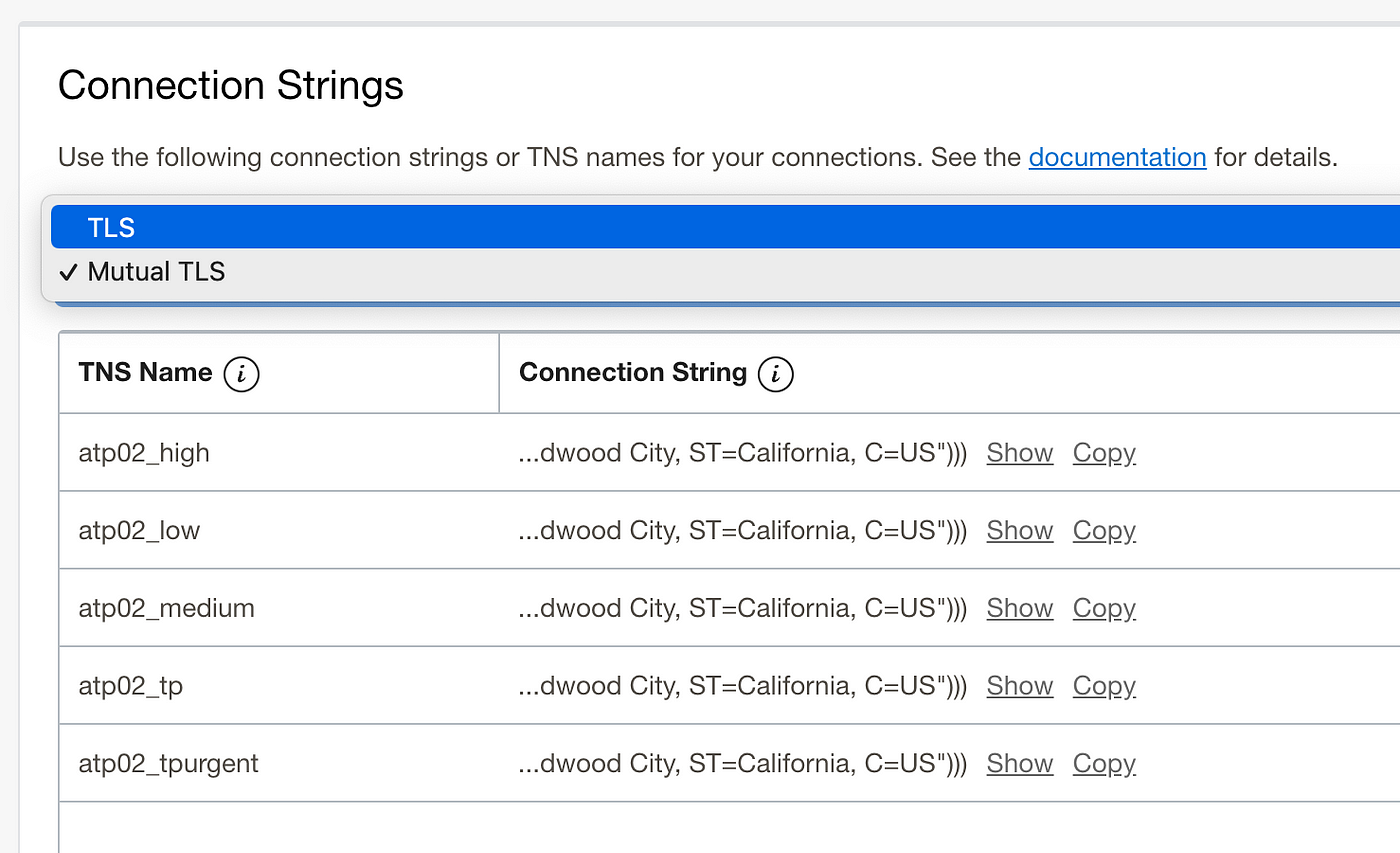
Task: Copy the atp02_tp connection string
Action: (1104, 686)
